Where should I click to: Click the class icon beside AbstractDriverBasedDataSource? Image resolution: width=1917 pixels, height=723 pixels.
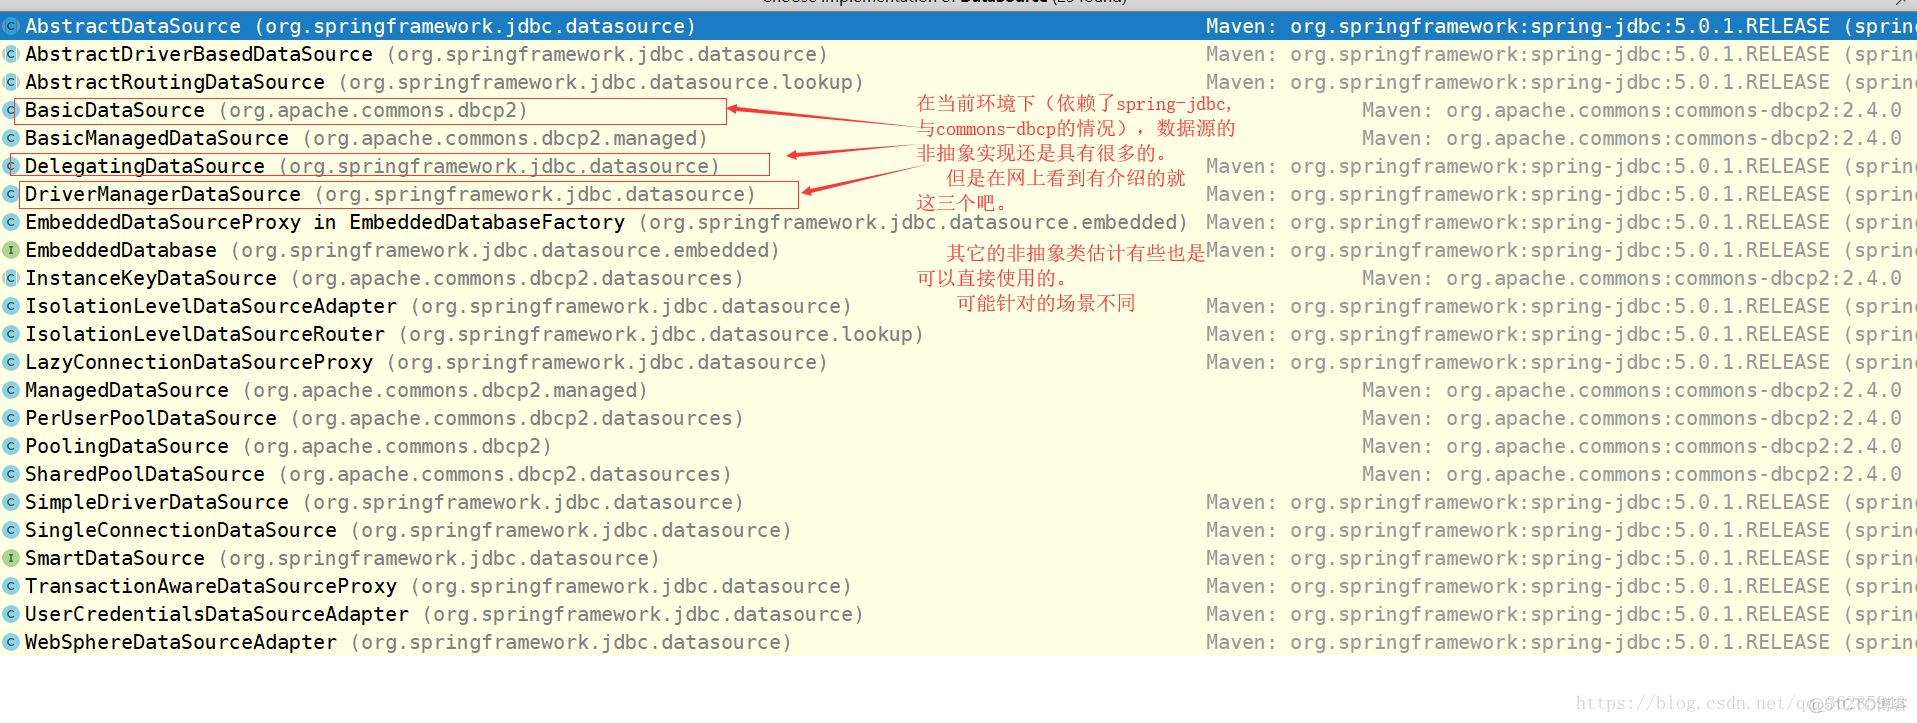pos(10,54)
